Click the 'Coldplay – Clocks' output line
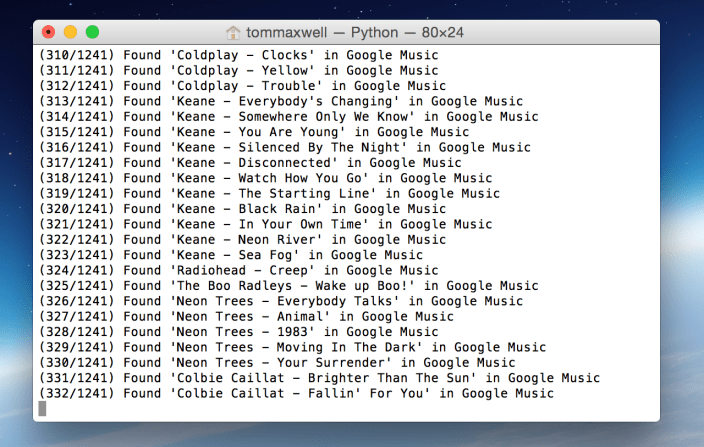This screenshot has height=447, width=704. [238, 55]
